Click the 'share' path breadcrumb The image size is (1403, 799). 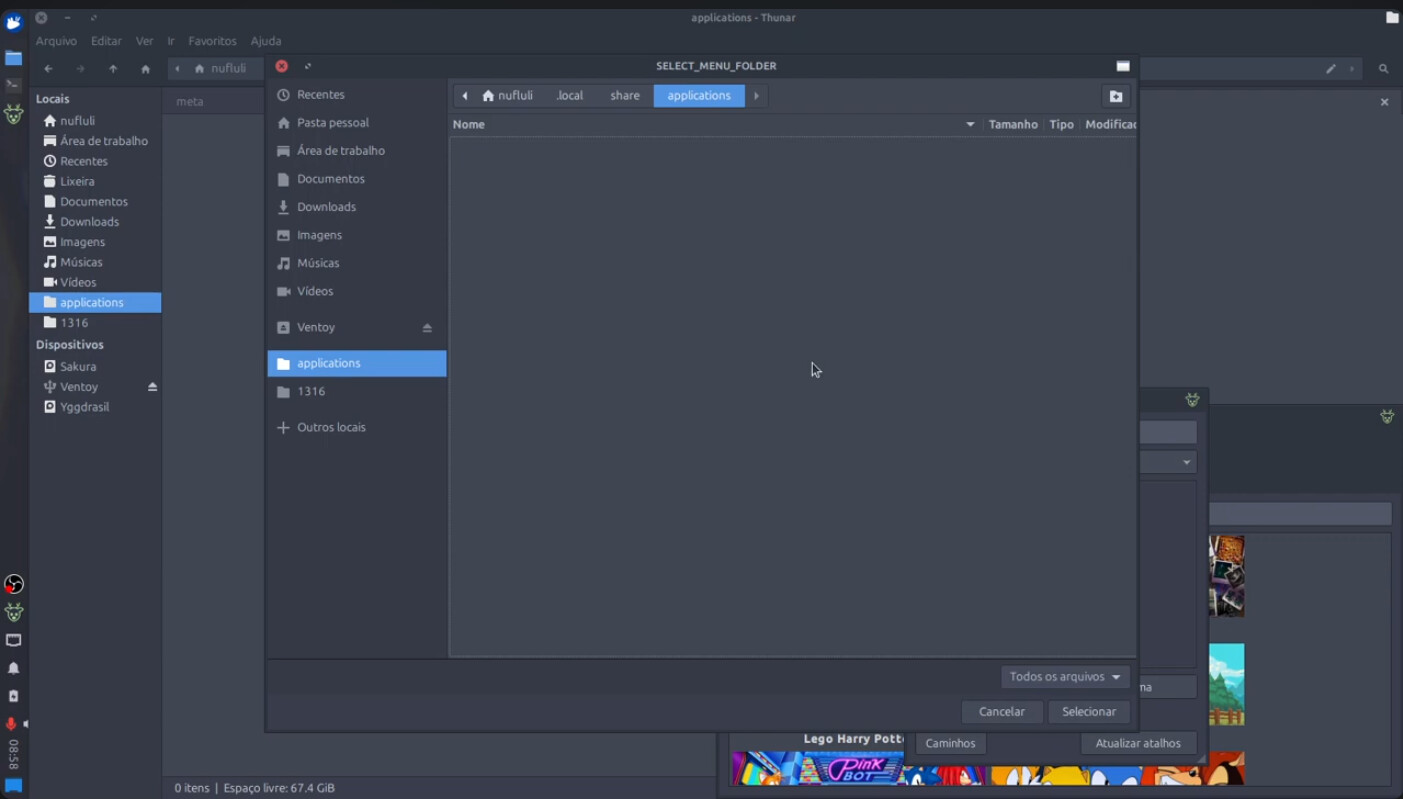[x=625, y=96]
